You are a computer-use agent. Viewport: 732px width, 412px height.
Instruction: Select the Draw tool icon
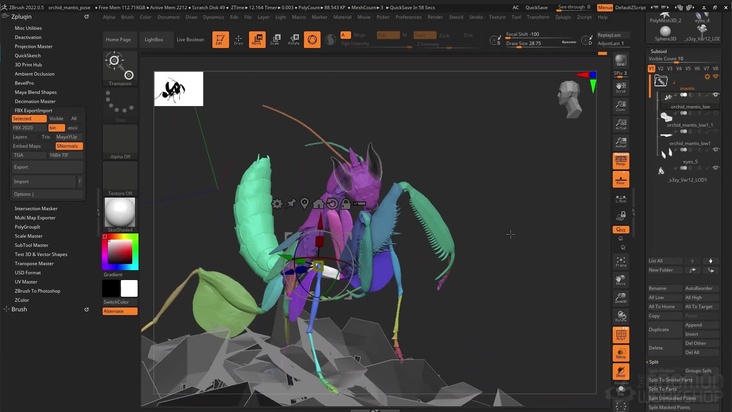(237, 39)
